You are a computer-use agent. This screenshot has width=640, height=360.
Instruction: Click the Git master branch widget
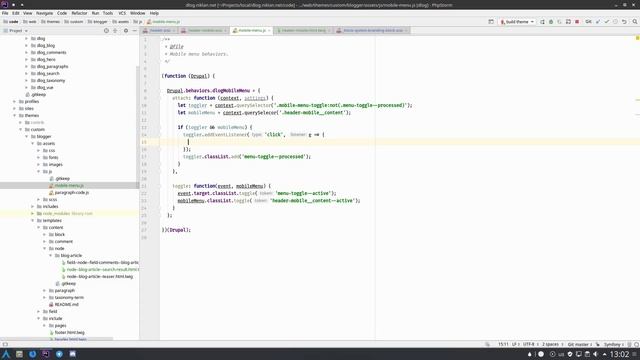pos(580,344)
